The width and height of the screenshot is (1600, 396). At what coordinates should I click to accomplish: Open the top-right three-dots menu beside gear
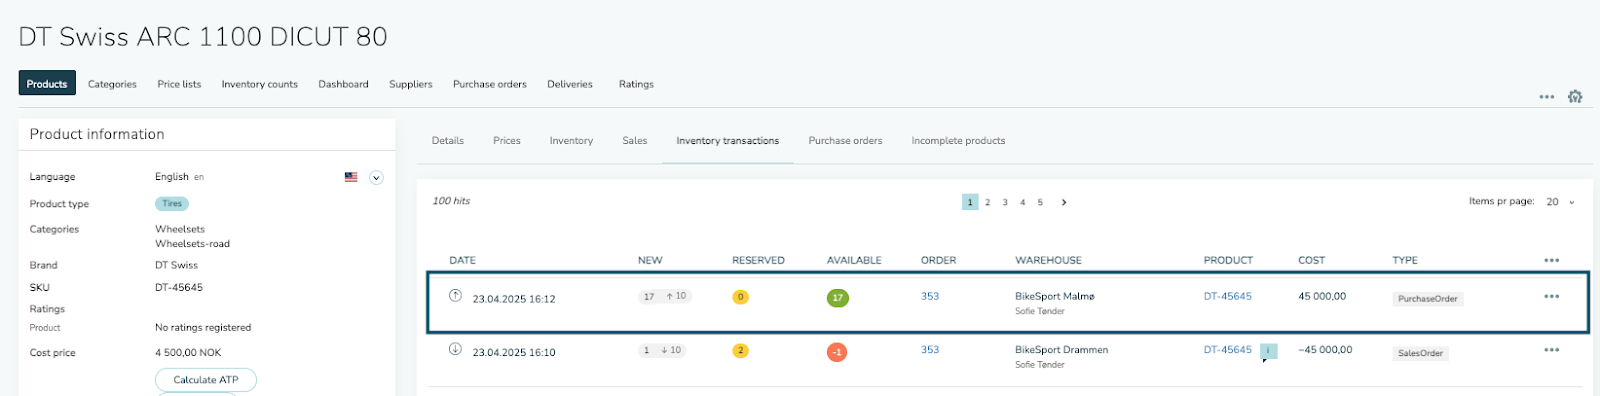pos(1547,97)
